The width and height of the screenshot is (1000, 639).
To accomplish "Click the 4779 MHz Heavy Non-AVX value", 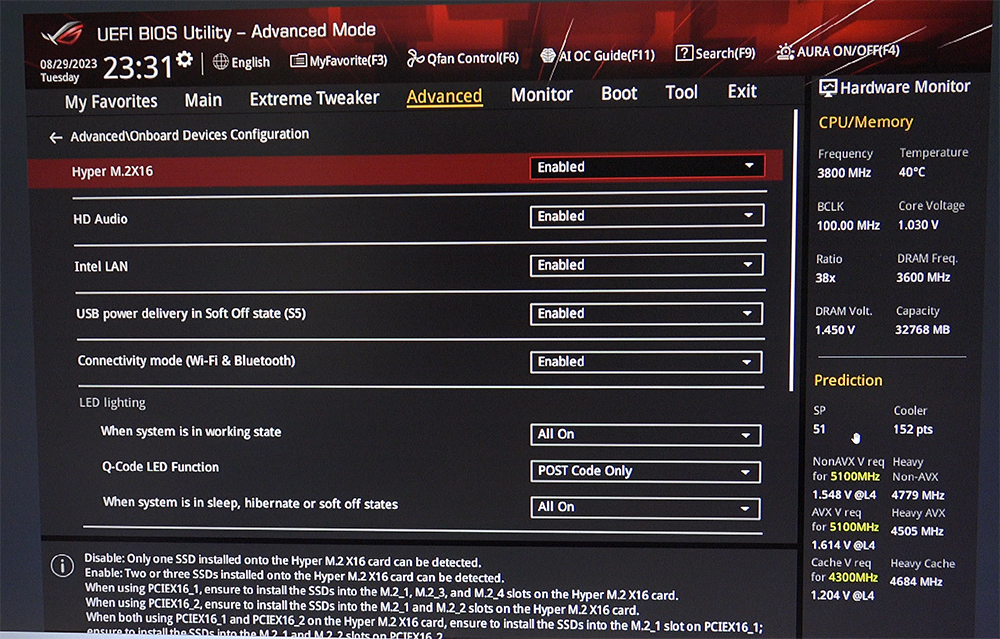I will point(918,496).
